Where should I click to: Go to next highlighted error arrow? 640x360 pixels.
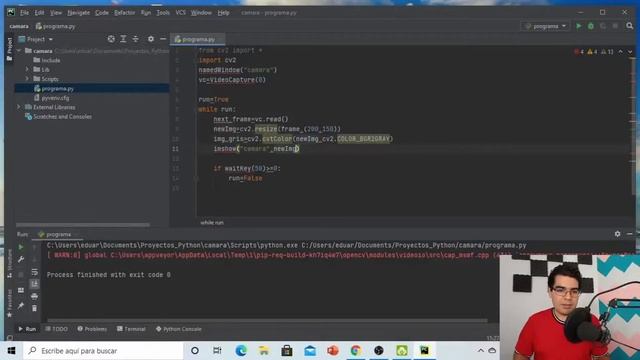coord(630,52)
